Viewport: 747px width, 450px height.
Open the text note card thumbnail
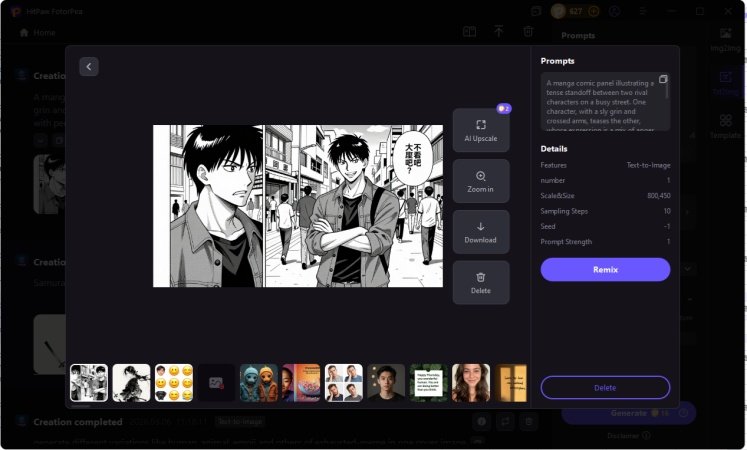pos(428,383)
